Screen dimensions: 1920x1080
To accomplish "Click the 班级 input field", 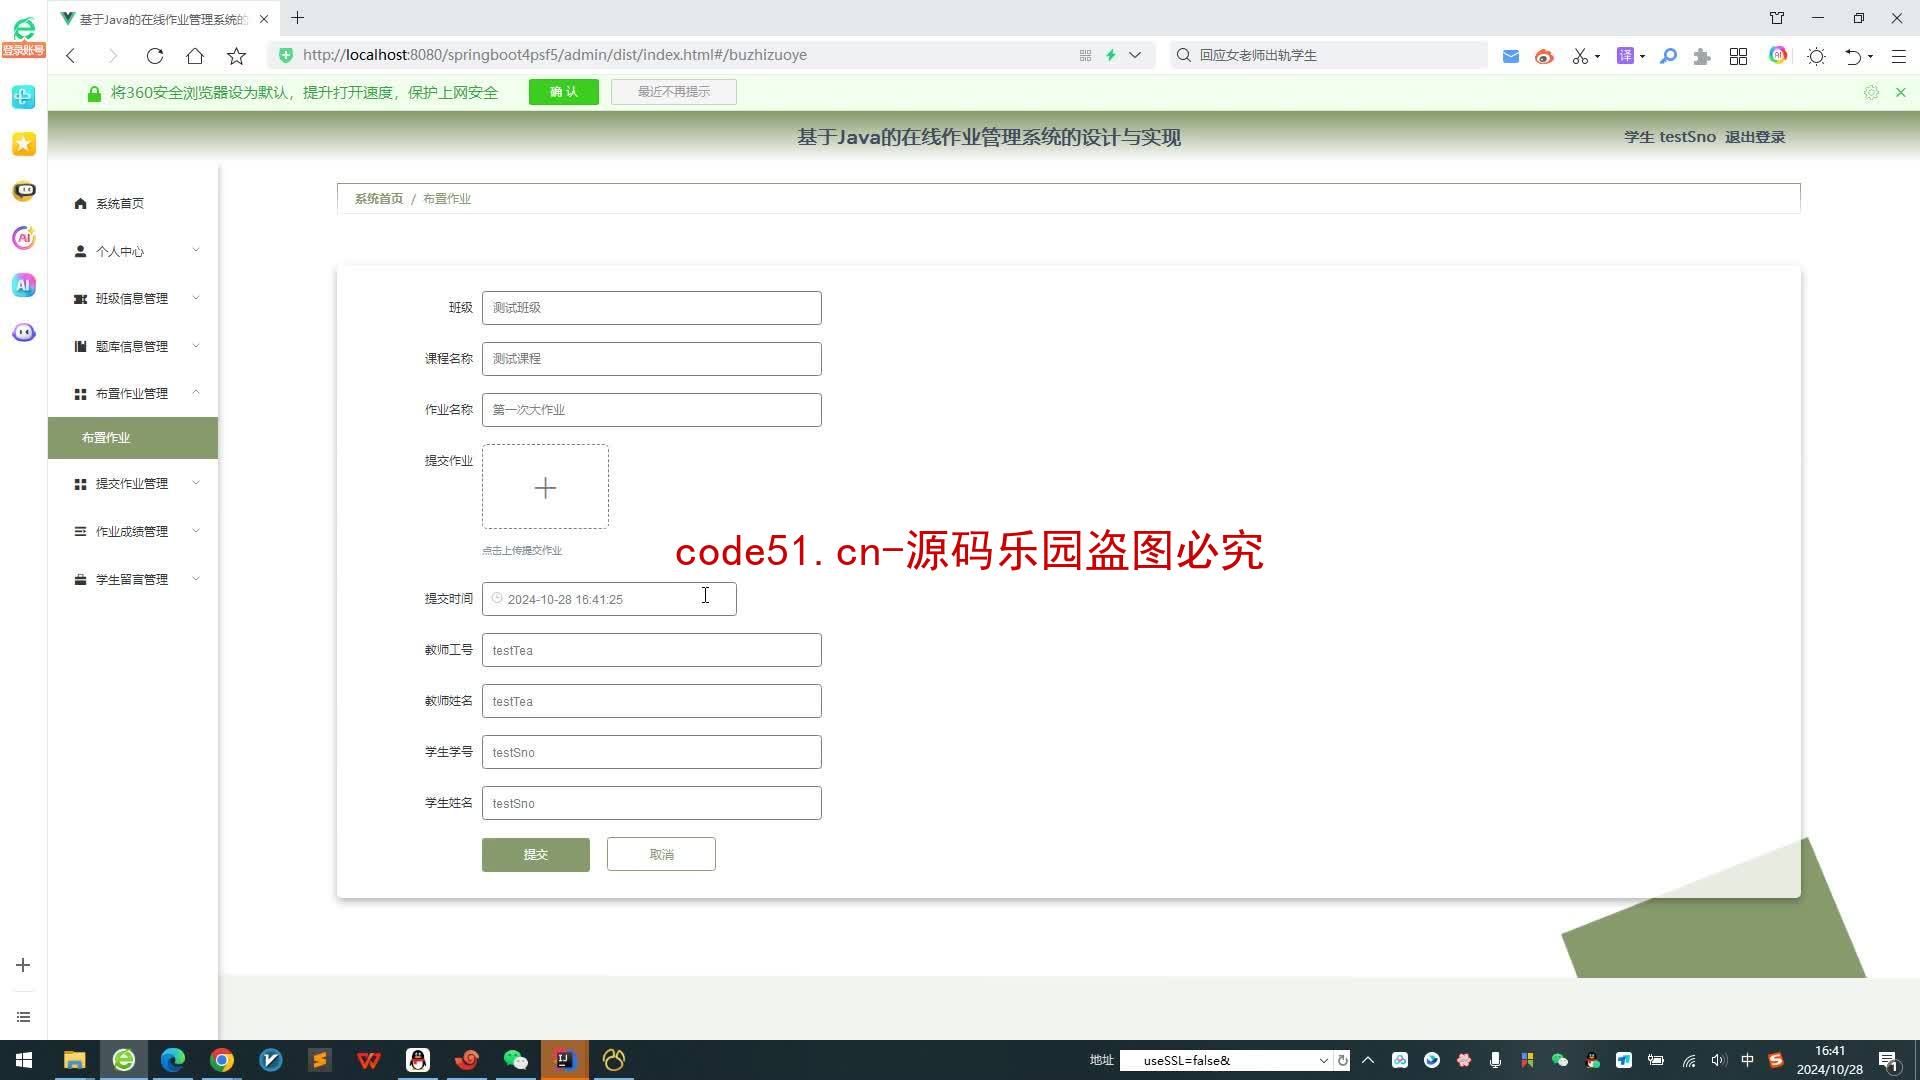I will (x=652, y=308).
